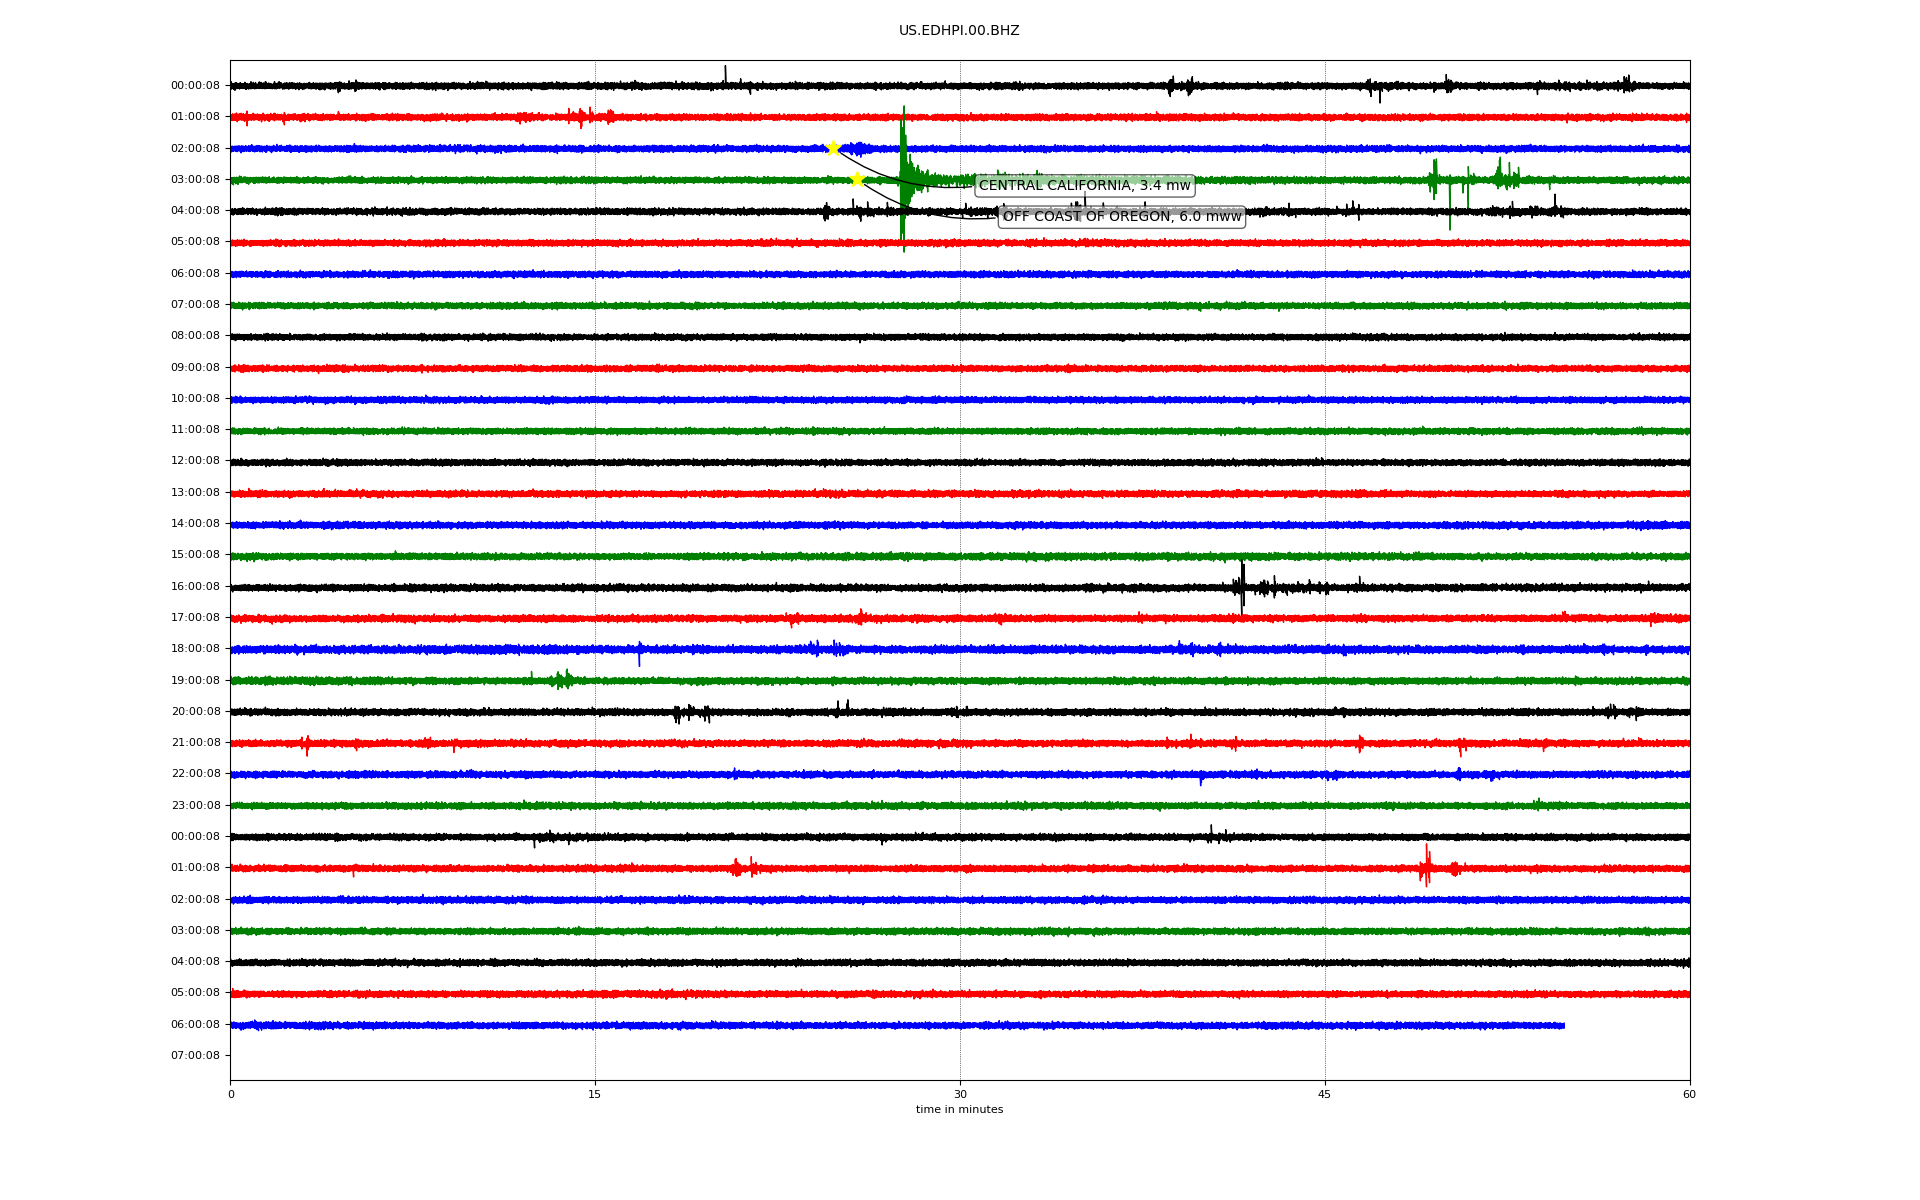Click the 23:00:08 time label
The image size is (1920, 1200).
195,805
